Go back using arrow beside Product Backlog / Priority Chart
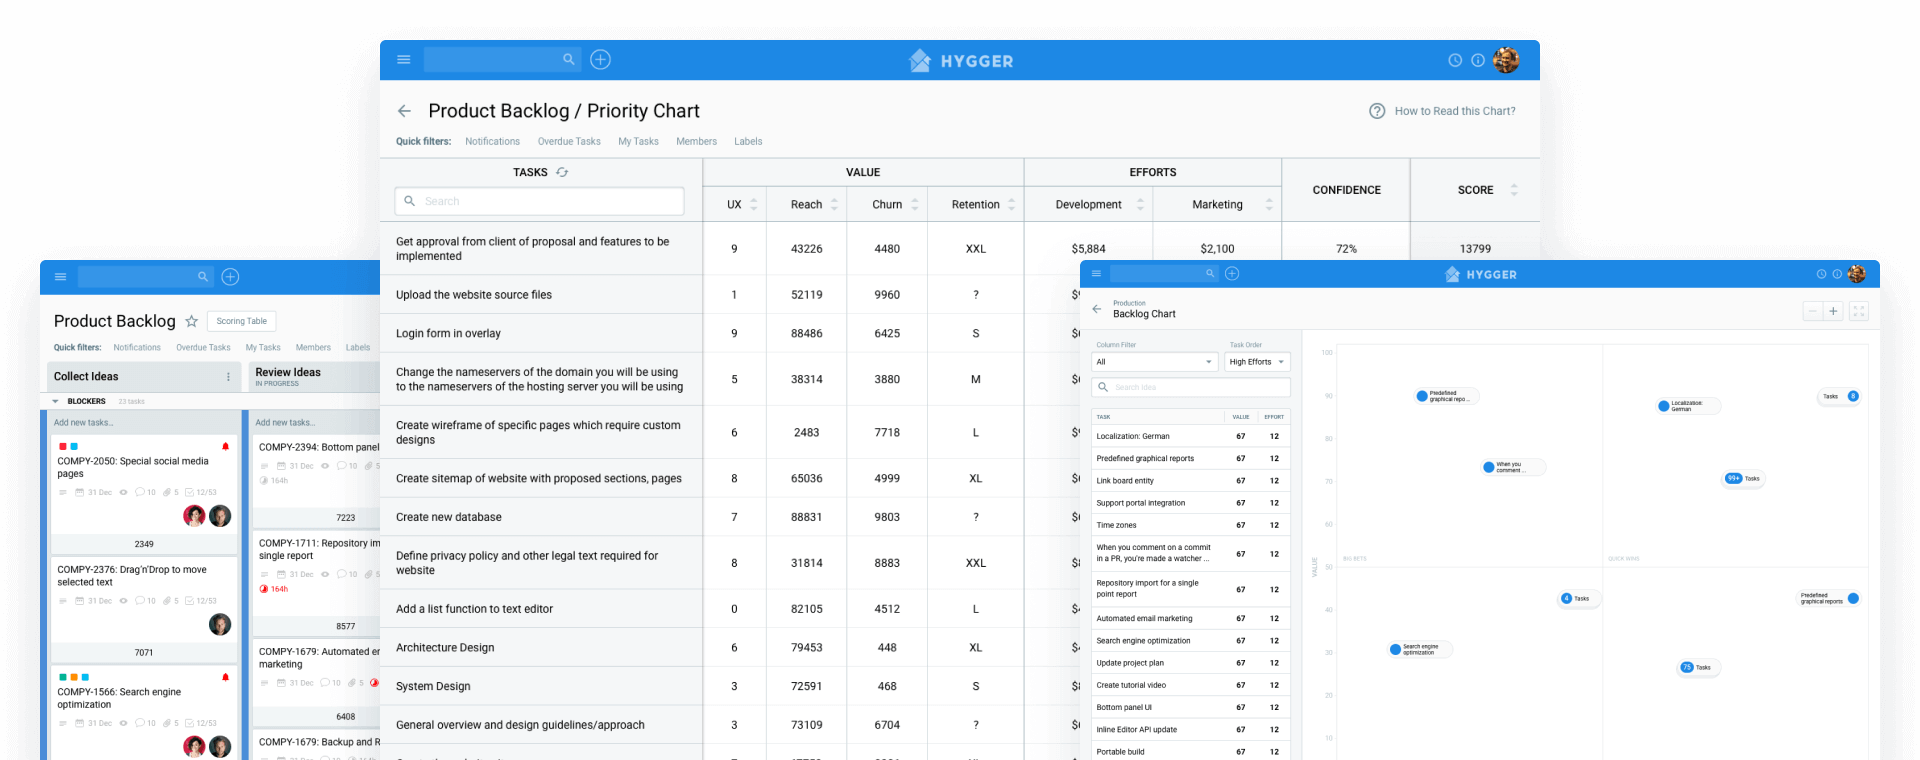 point(404,111)
